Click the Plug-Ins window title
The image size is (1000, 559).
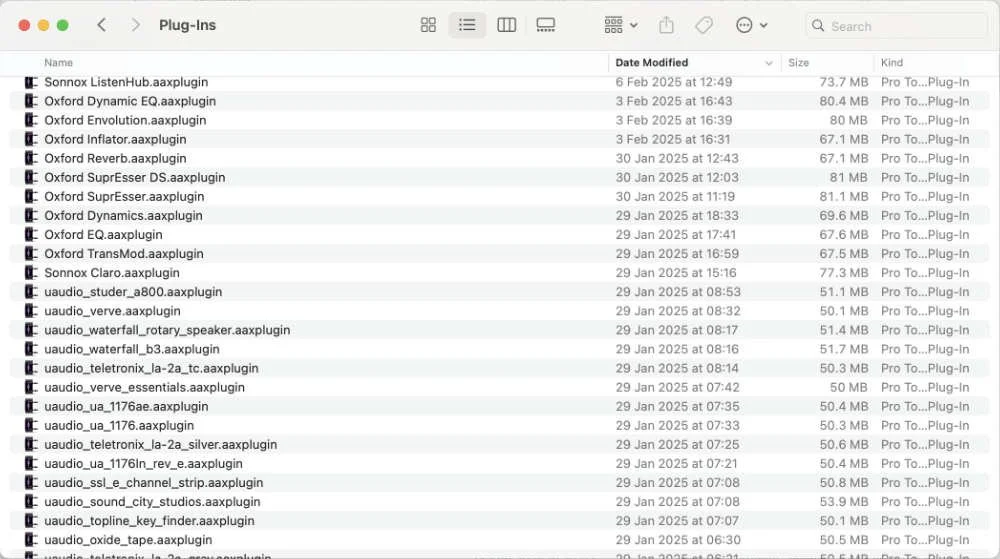[x=188, y=25]
